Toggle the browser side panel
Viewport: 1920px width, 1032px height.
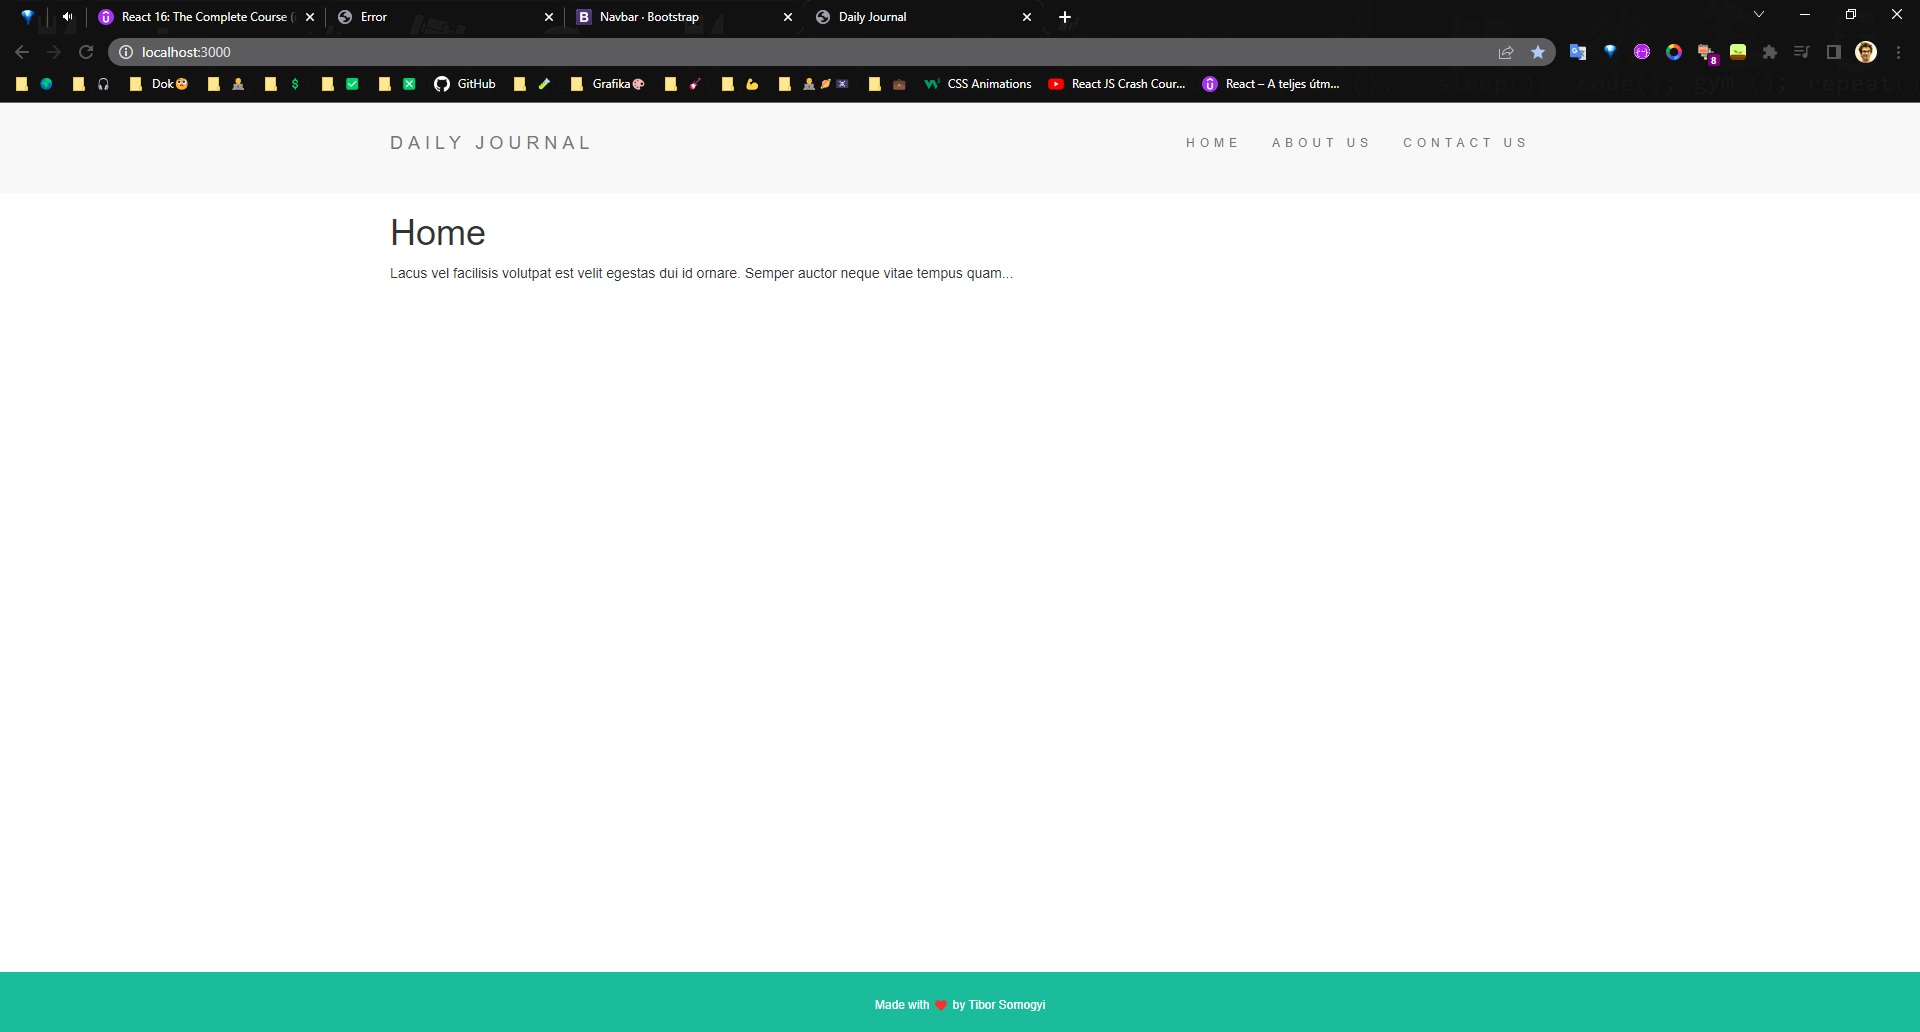(1834, 52)
